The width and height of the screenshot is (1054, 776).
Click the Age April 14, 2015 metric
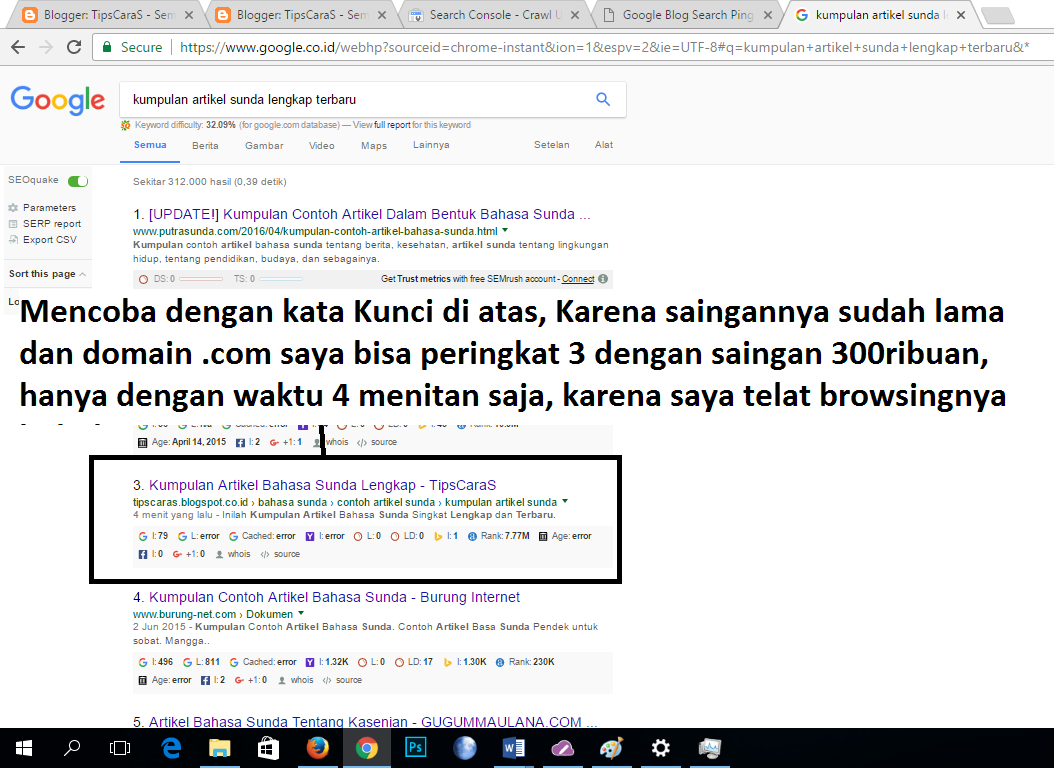pos(182,442)
